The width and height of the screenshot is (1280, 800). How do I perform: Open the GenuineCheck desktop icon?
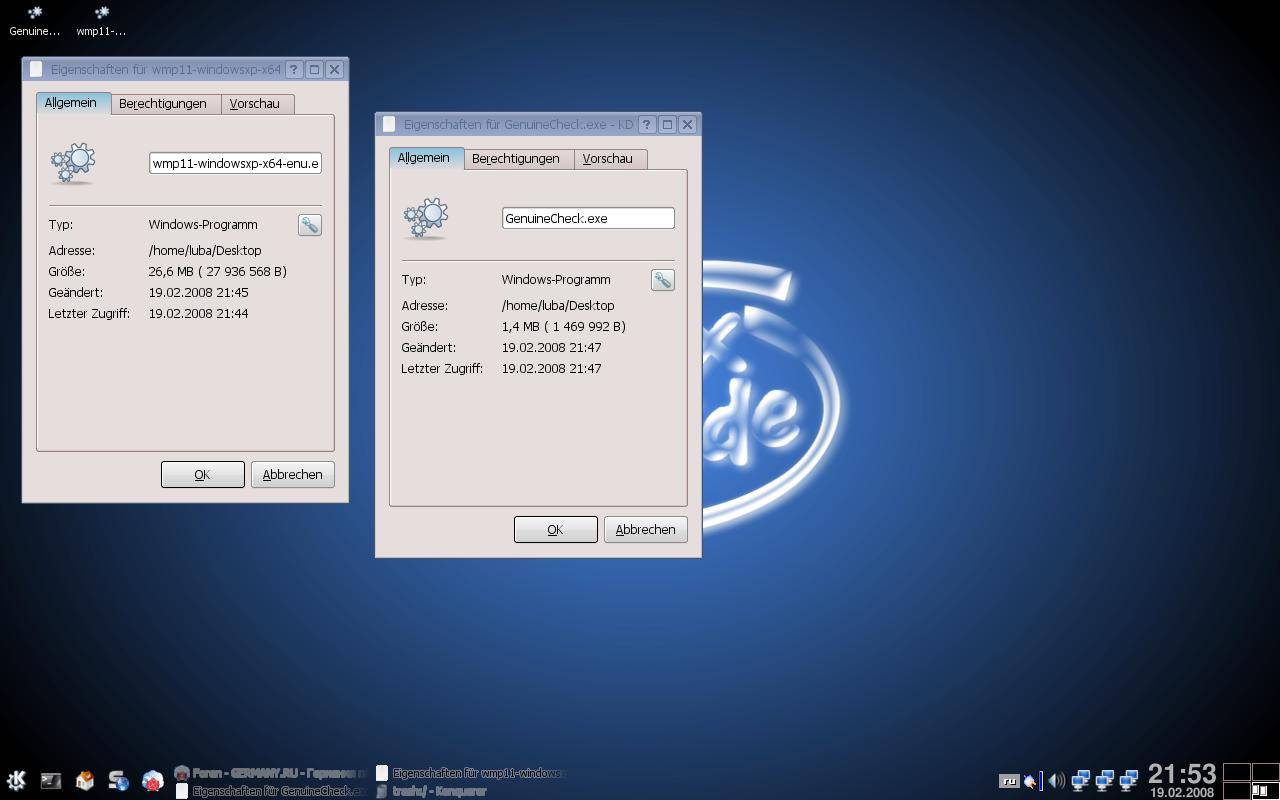click(x=34, y=20)
